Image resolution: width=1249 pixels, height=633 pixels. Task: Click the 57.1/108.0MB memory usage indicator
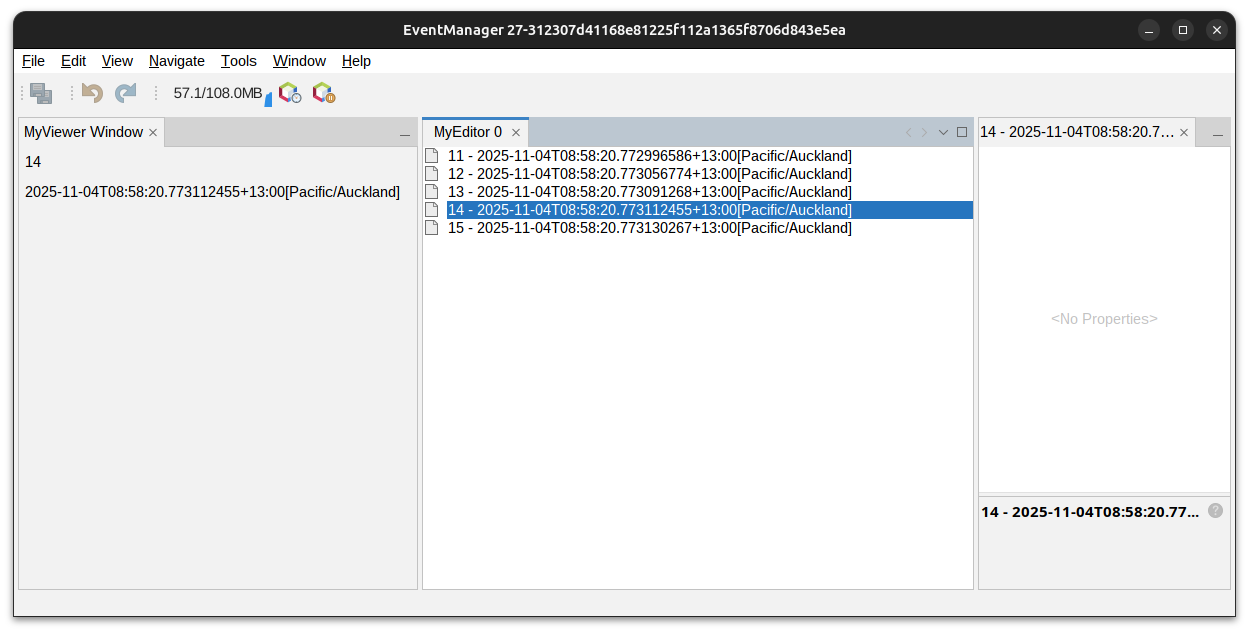pyautogui.click(x=218, y=93)
